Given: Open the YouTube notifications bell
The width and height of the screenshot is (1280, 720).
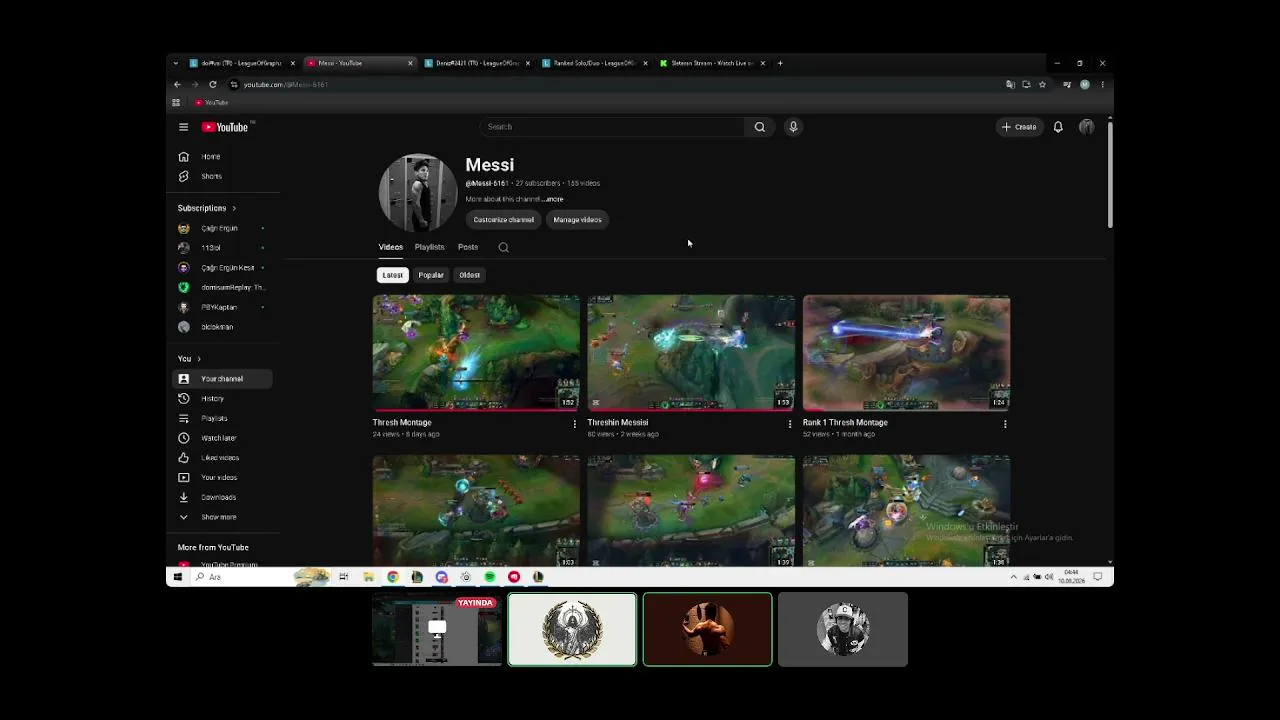Looking at the screenshot, I should coord(1058,127).
